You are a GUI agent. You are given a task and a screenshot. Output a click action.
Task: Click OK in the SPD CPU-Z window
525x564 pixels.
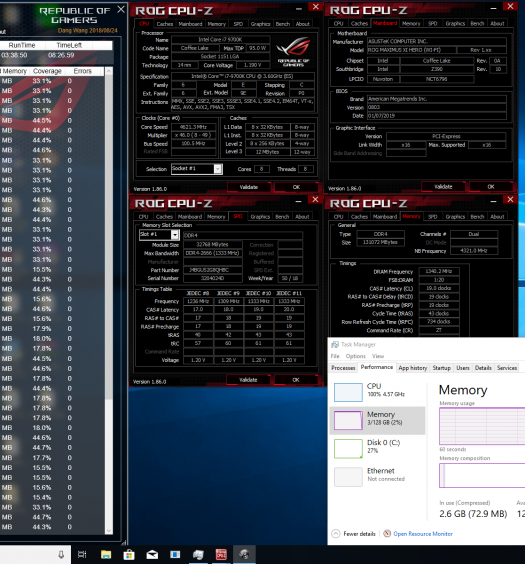coord(296,380)
